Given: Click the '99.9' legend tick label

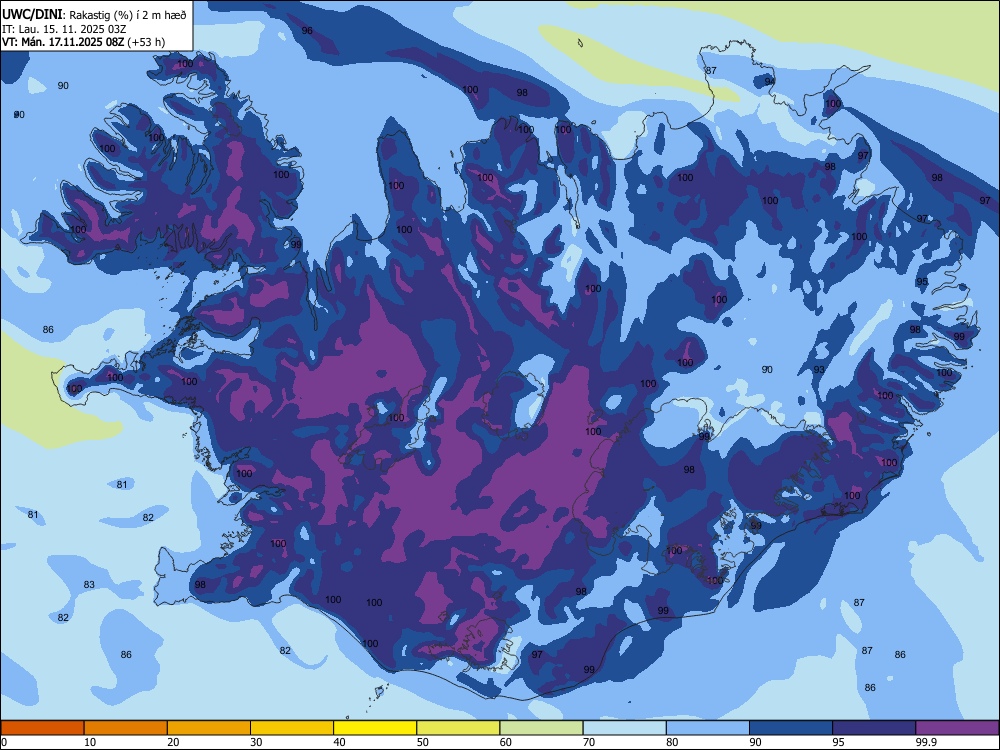Looking at the screenshot, I should pyautogui.click(x=925, y=742).
